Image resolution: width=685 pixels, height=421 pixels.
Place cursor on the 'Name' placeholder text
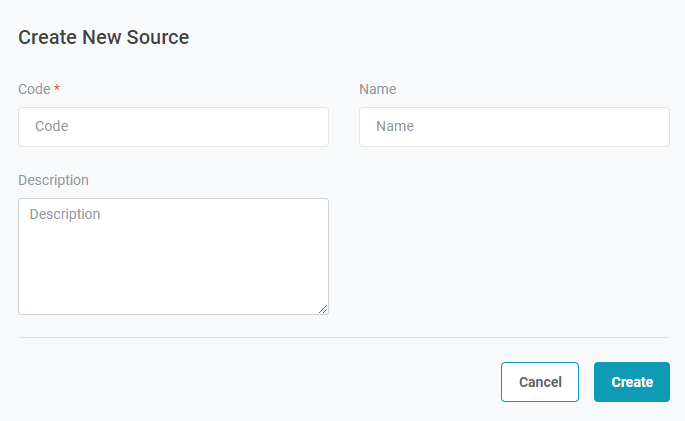(395, 127)
